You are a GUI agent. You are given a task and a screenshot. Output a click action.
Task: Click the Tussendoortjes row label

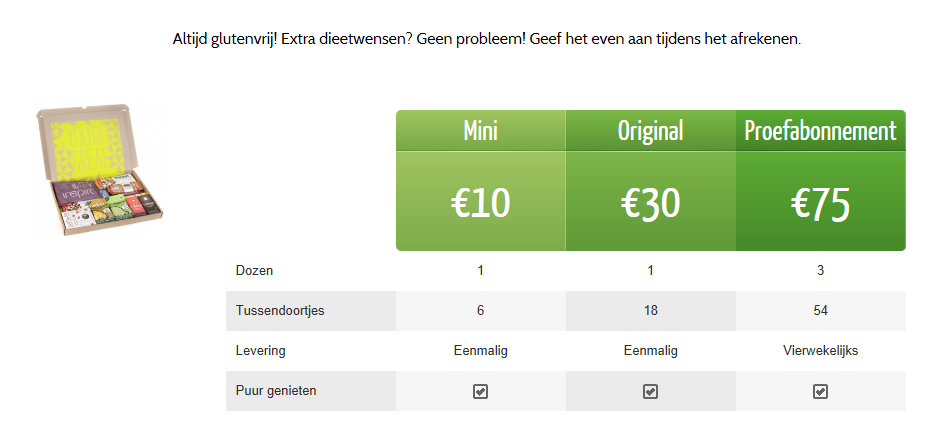(280, 311)
